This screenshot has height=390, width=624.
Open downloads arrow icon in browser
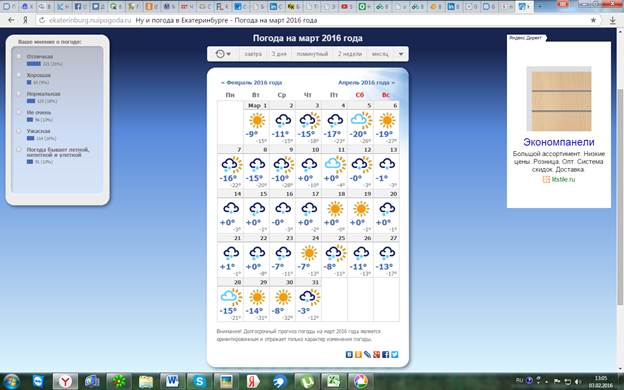[612, 20]
